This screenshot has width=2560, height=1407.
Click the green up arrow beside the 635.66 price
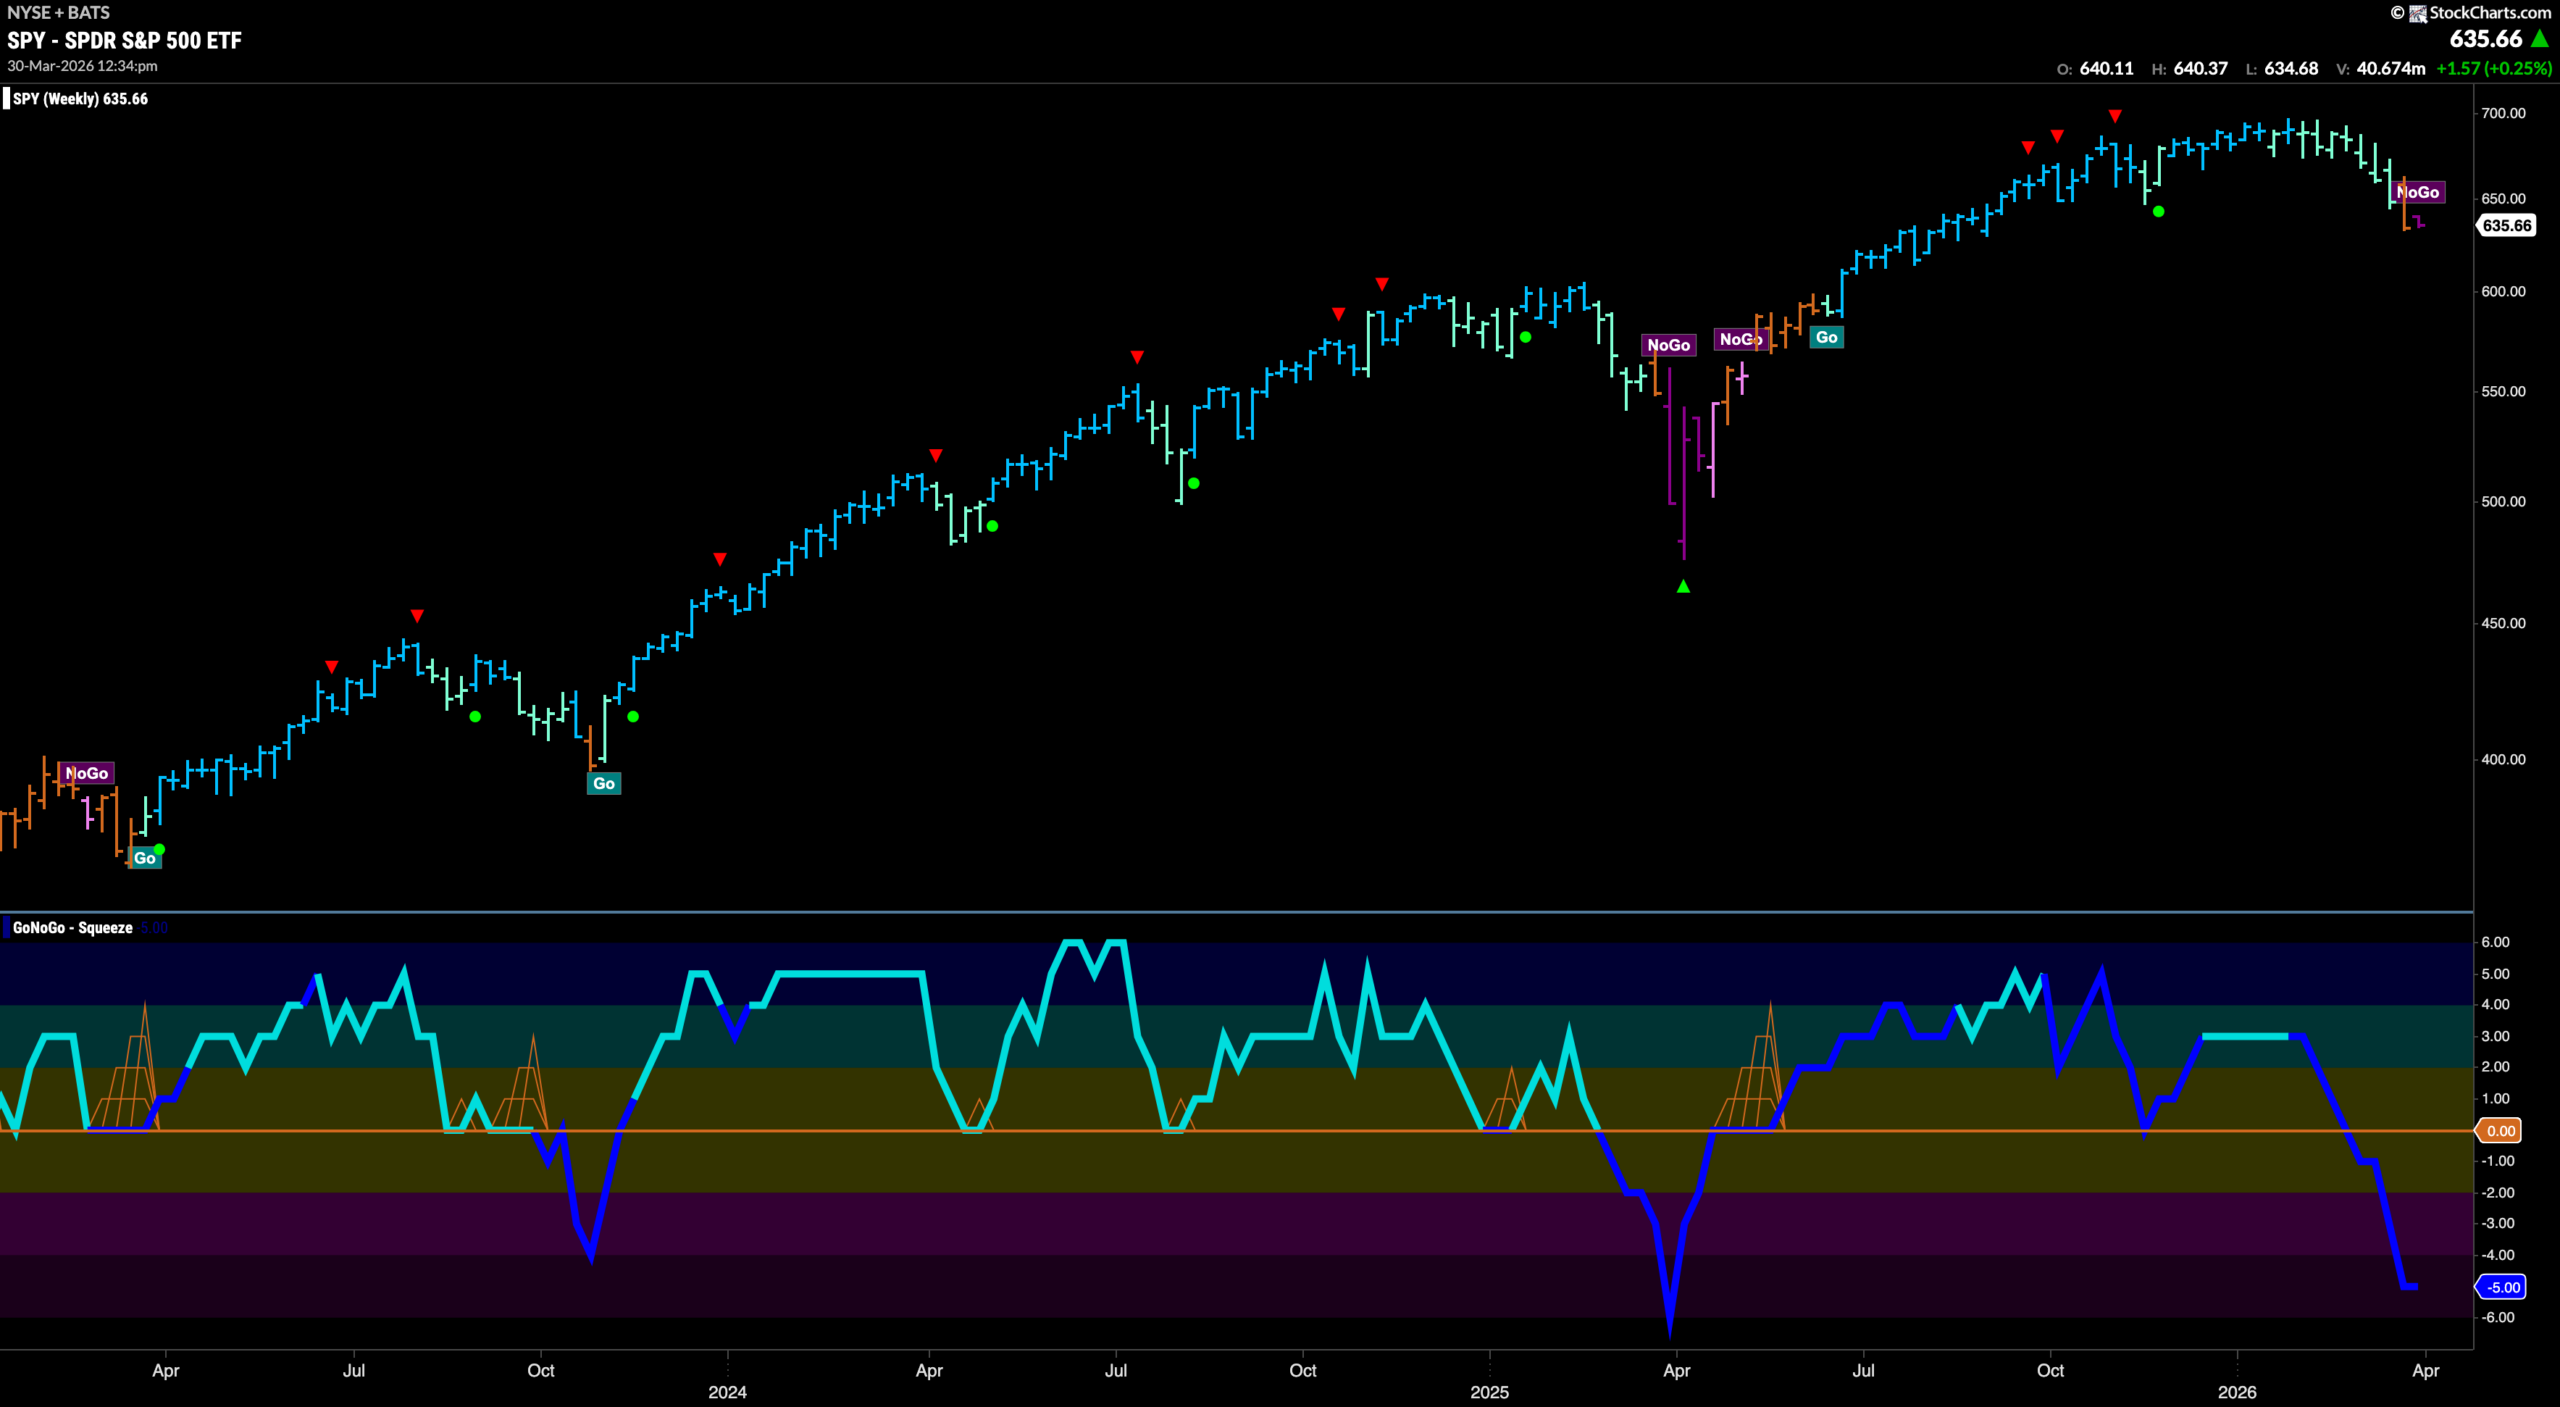(x=2540, y=39)
